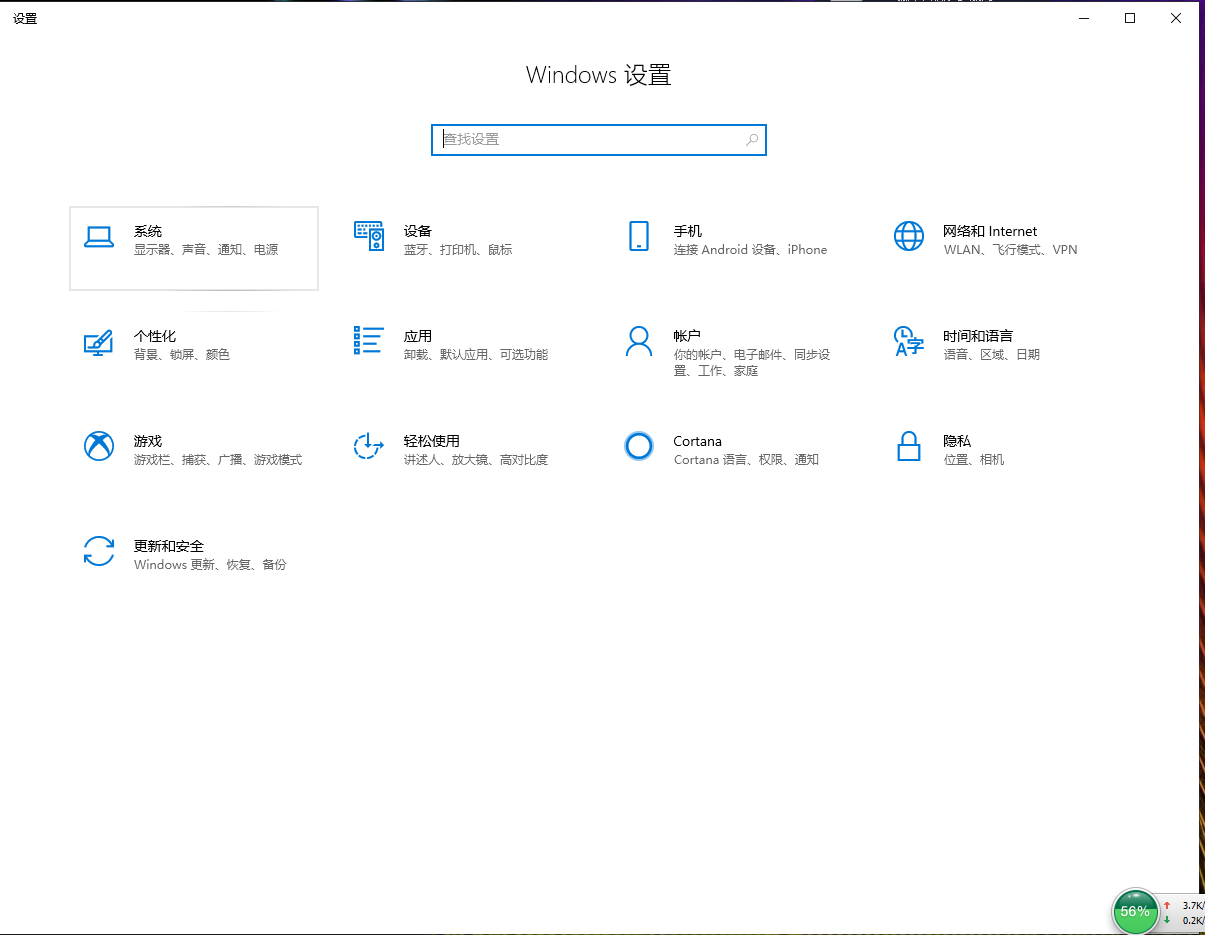This screenshot has width=1205, height=935.
Task: Click the 网络和 Internet title
Action: click(x=990, y=231)
